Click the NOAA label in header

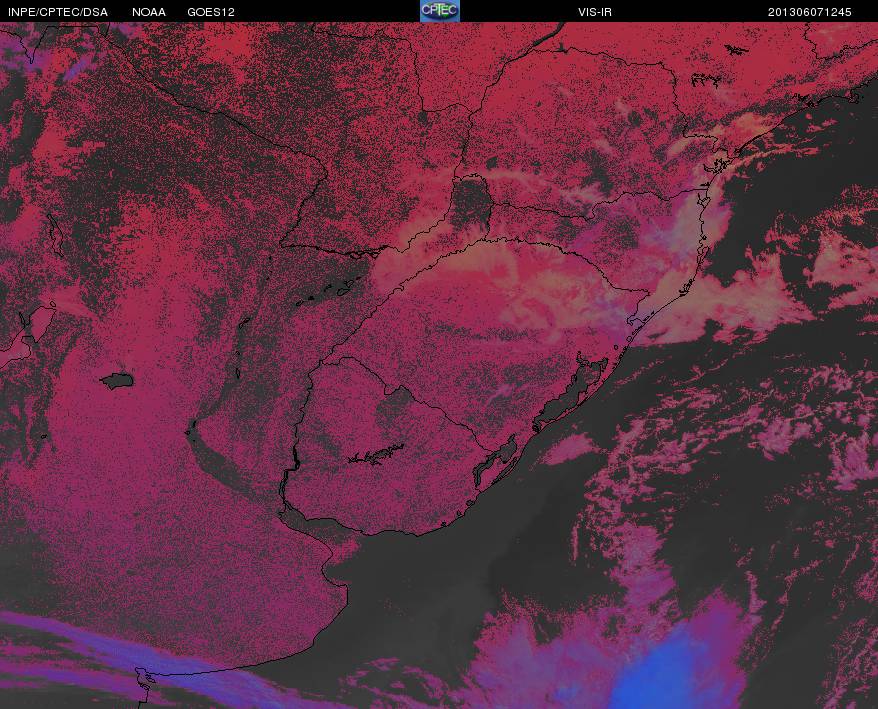pyautogui.click(x=149, y=12)
